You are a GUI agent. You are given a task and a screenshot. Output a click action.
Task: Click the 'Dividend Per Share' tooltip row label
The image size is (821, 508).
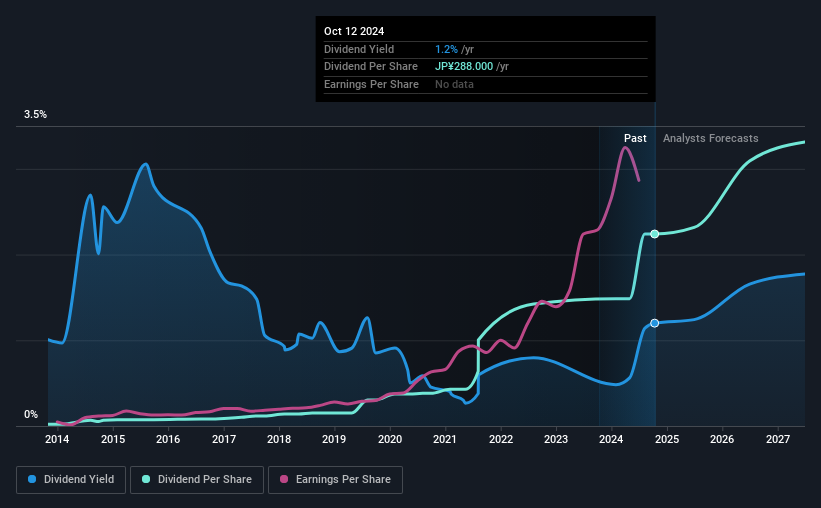(371, 67)
